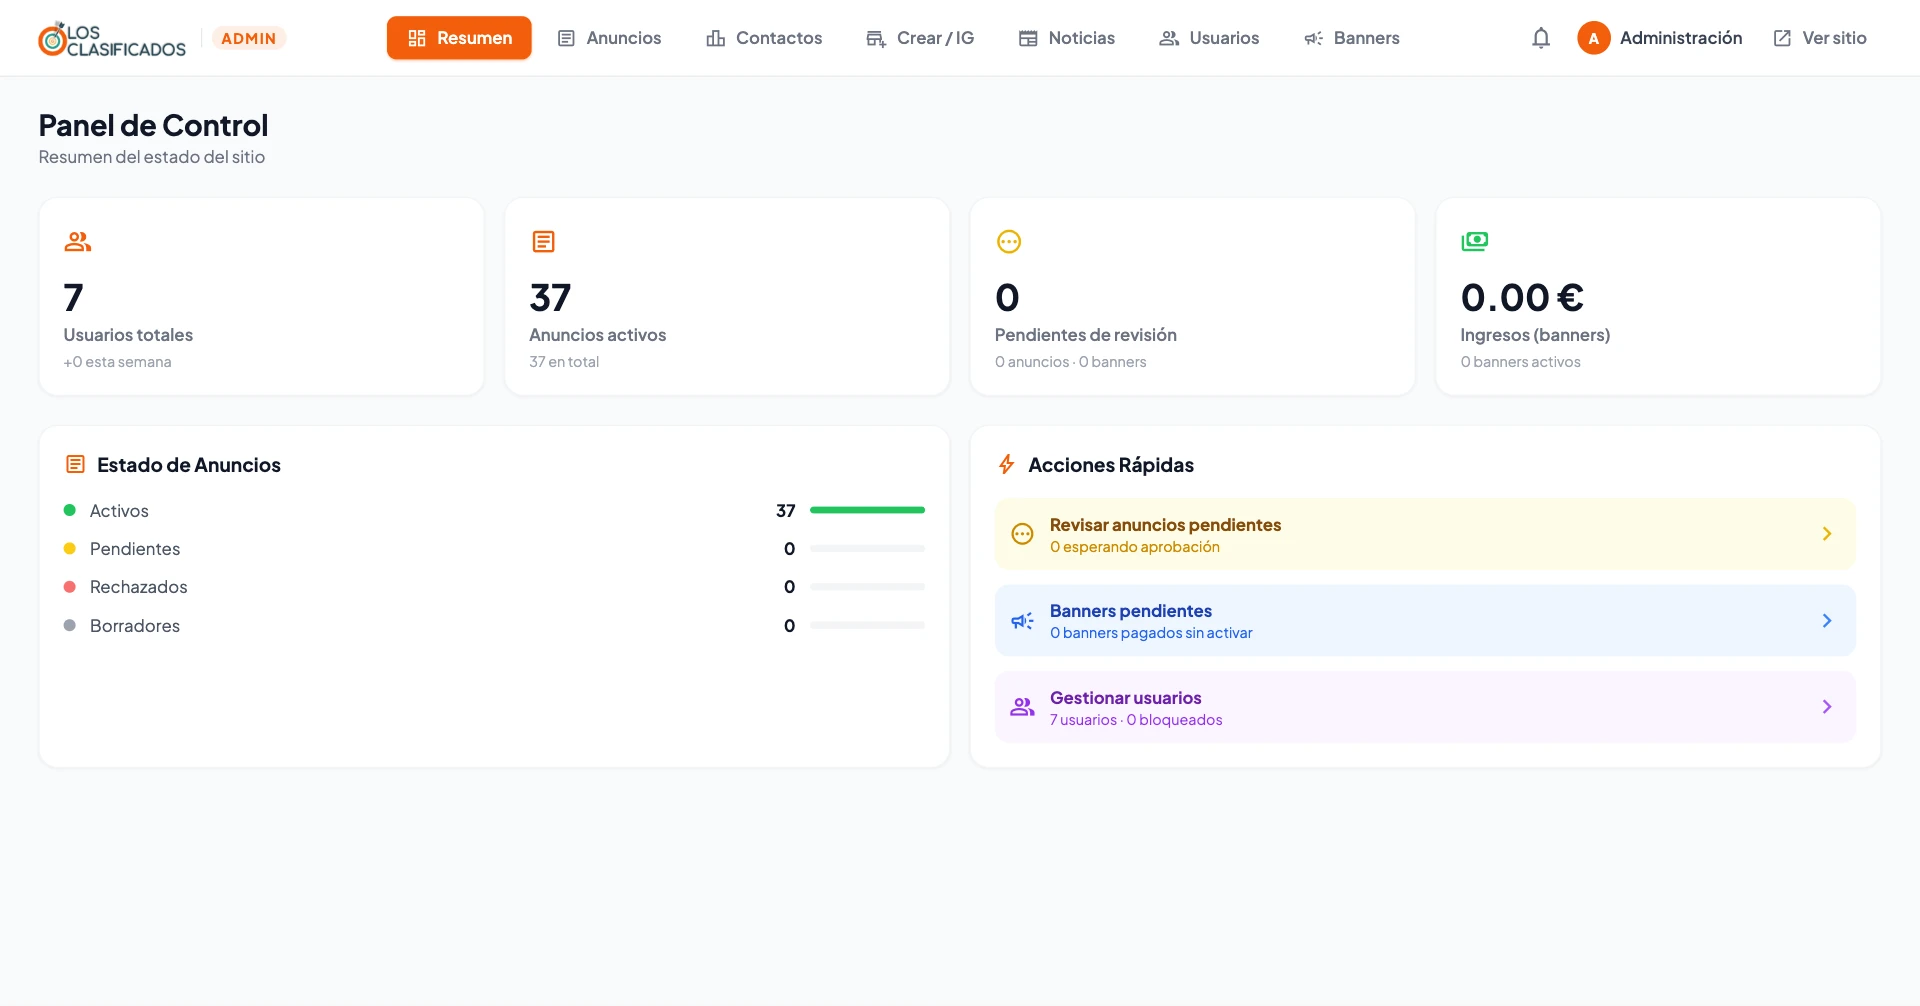Click Revisar anuncios pendientes title
1920x1006 pixels.
click(1165, 525)
